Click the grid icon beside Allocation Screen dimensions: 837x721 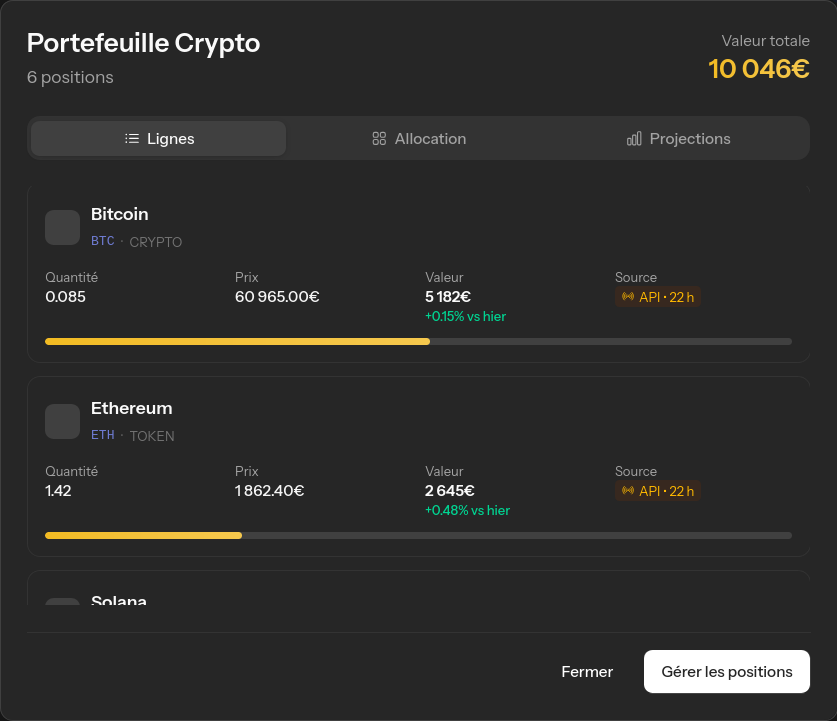(x=379, y=139)
